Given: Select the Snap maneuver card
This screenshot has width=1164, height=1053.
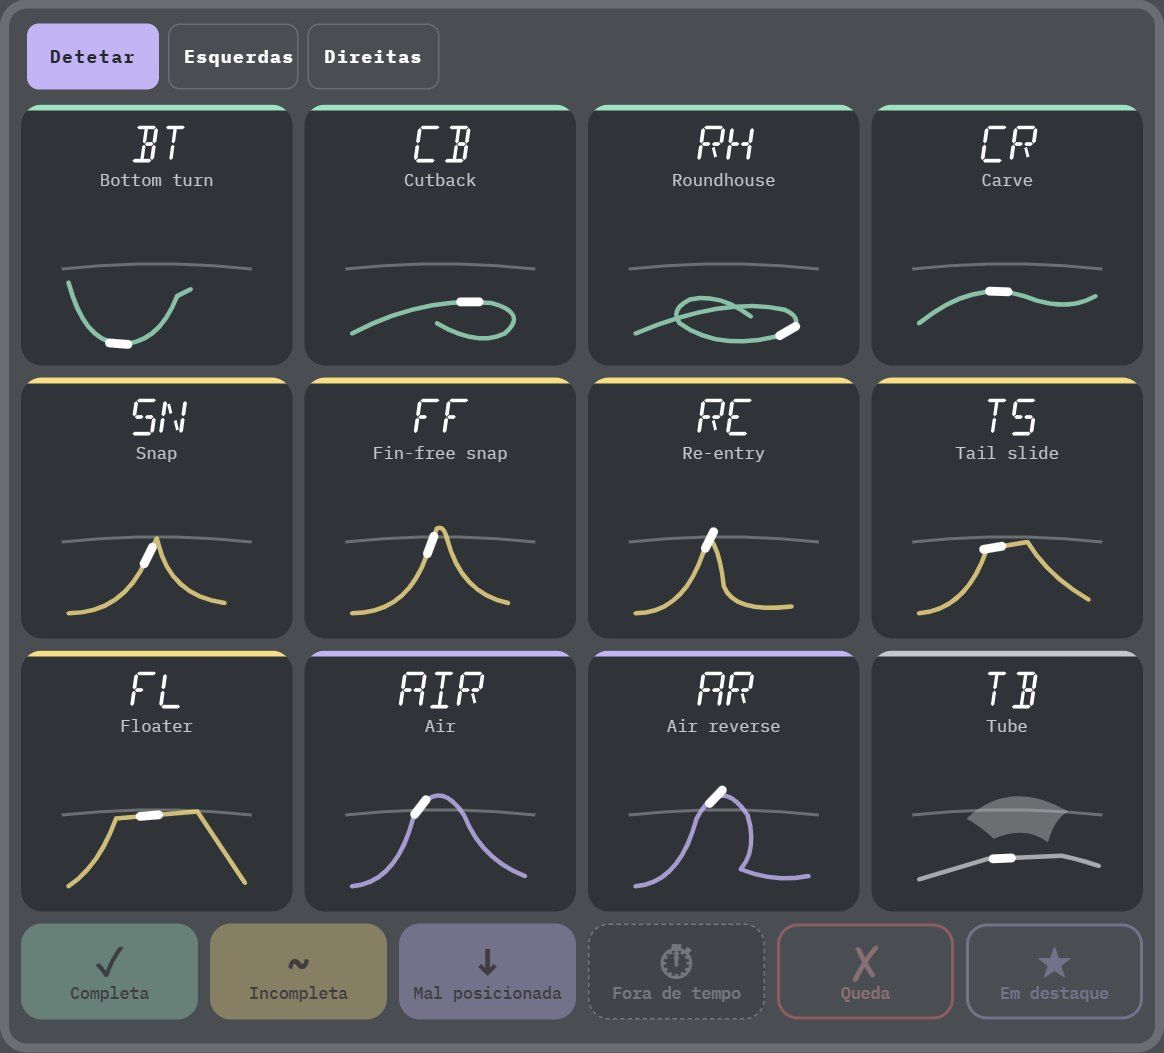Looking at the screenshot, I should click(157, 508).
